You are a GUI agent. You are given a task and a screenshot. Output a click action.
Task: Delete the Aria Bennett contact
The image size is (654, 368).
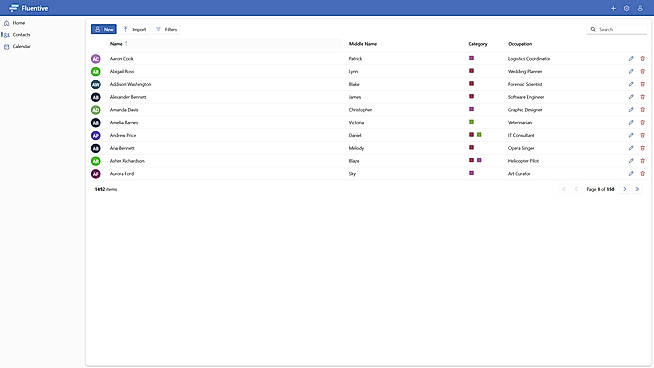(642, 148)
